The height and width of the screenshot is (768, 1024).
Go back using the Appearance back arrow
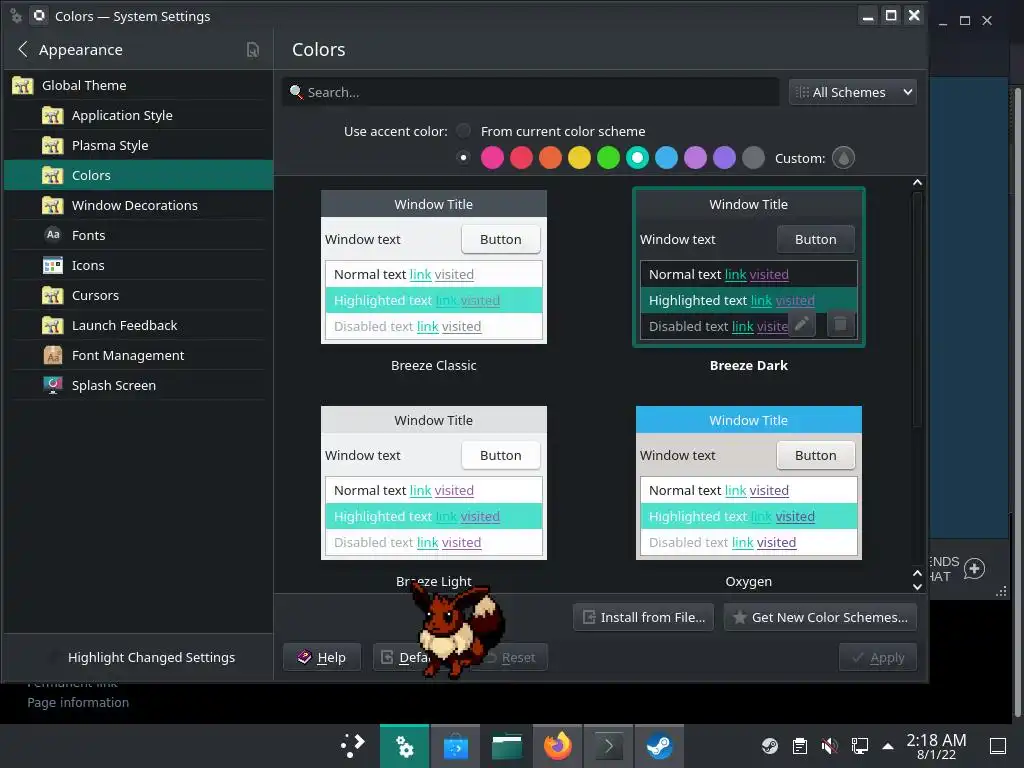(23, 50)
